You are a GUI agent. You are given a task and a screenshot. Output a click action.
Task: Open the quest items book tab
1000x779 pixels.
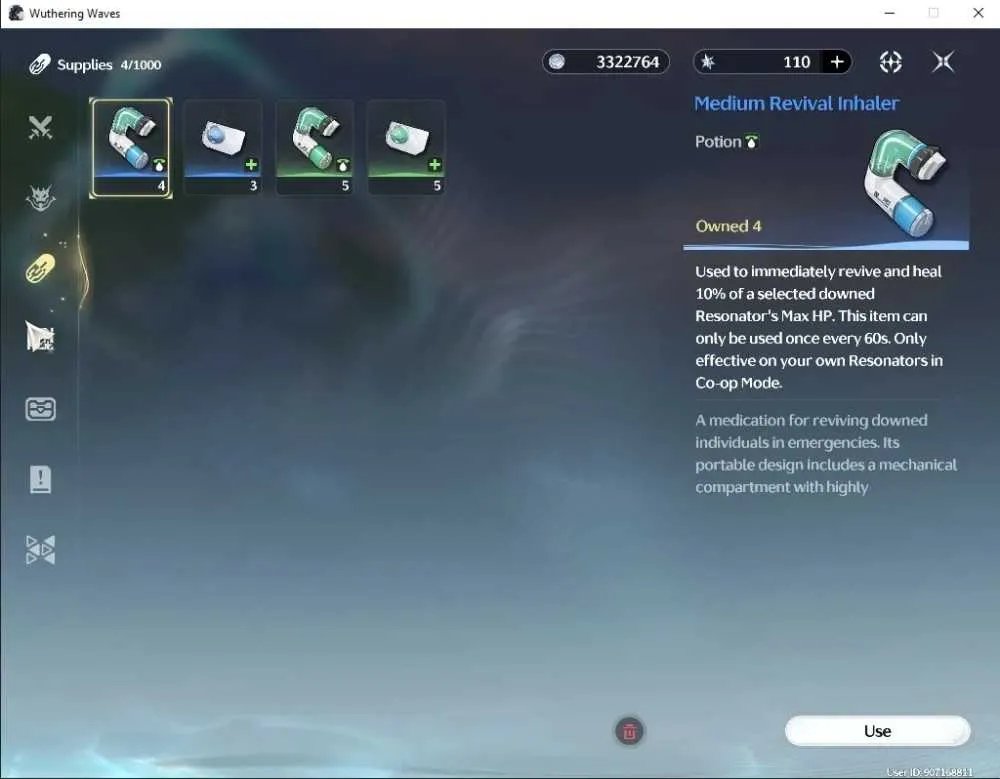pos(40,479)
